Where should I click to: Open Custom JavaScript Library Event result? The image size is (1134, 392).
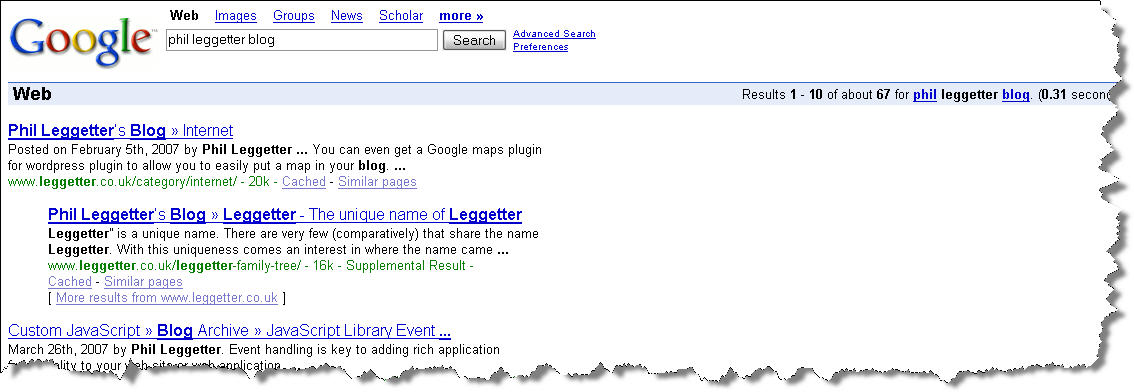(x=229, y=331)
